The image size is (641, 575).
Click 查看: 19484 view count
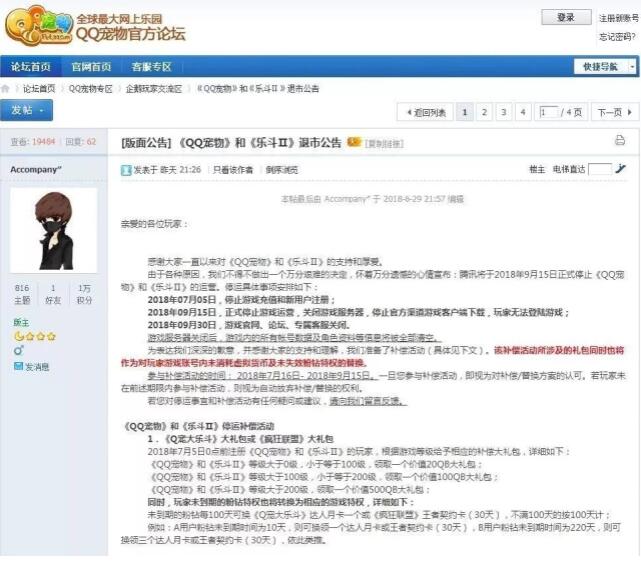click(33, 141)
